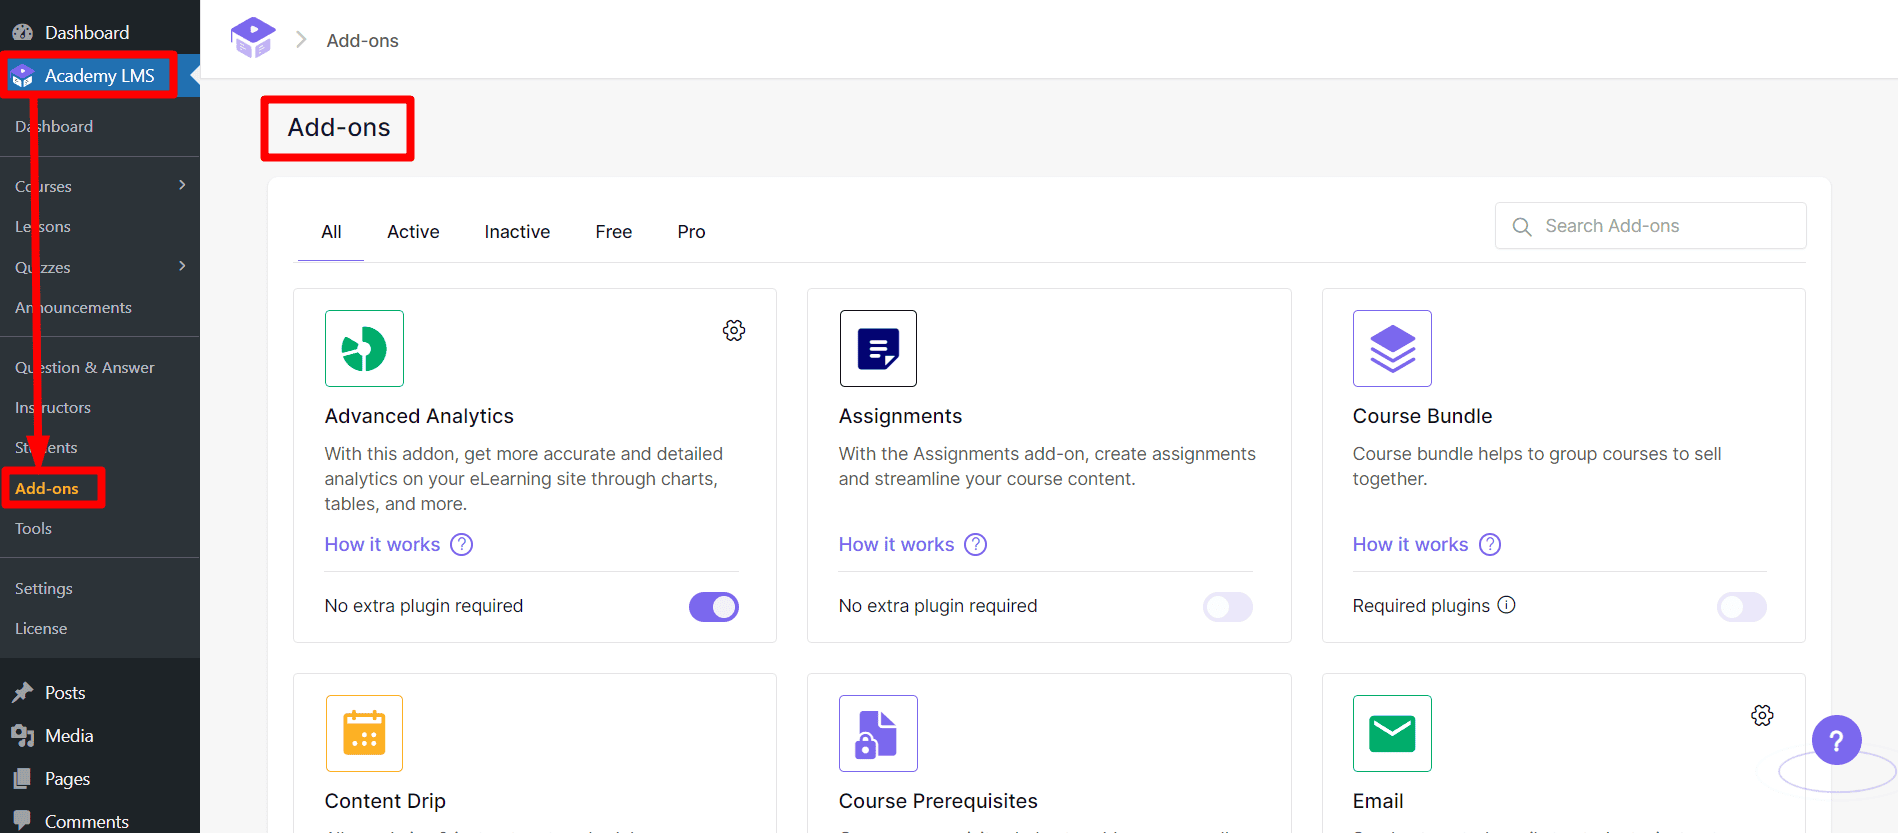Switch to the Inactive tab
The height and width of the screenshot is (833, 1898).
pyautogui.click(x=517, y=232)
